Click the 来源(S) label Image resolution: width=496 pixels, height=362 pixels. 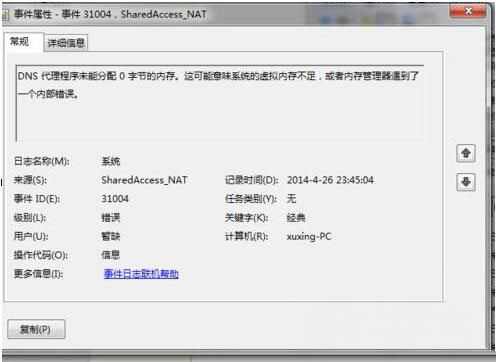tap(30, 180)
